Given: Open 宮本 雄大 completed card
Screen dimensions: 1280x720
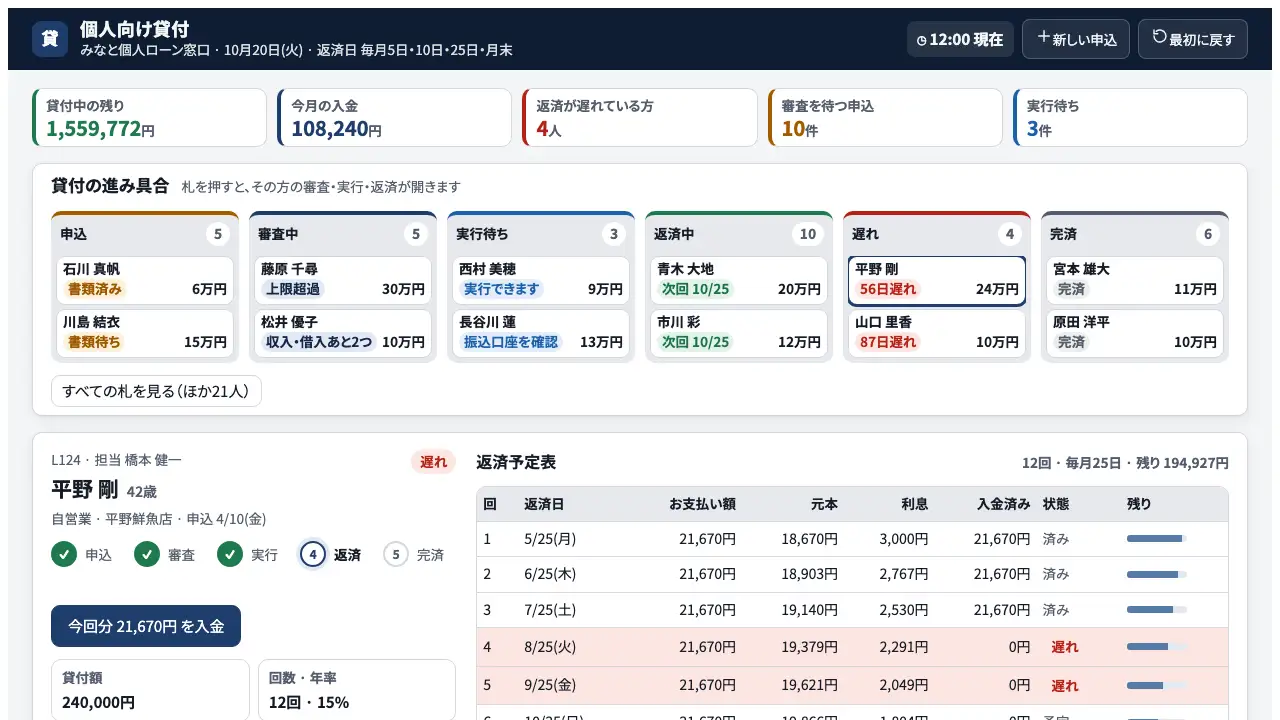Looking at the screenshot, I should pyautogui.click(x=1135, y=280).
